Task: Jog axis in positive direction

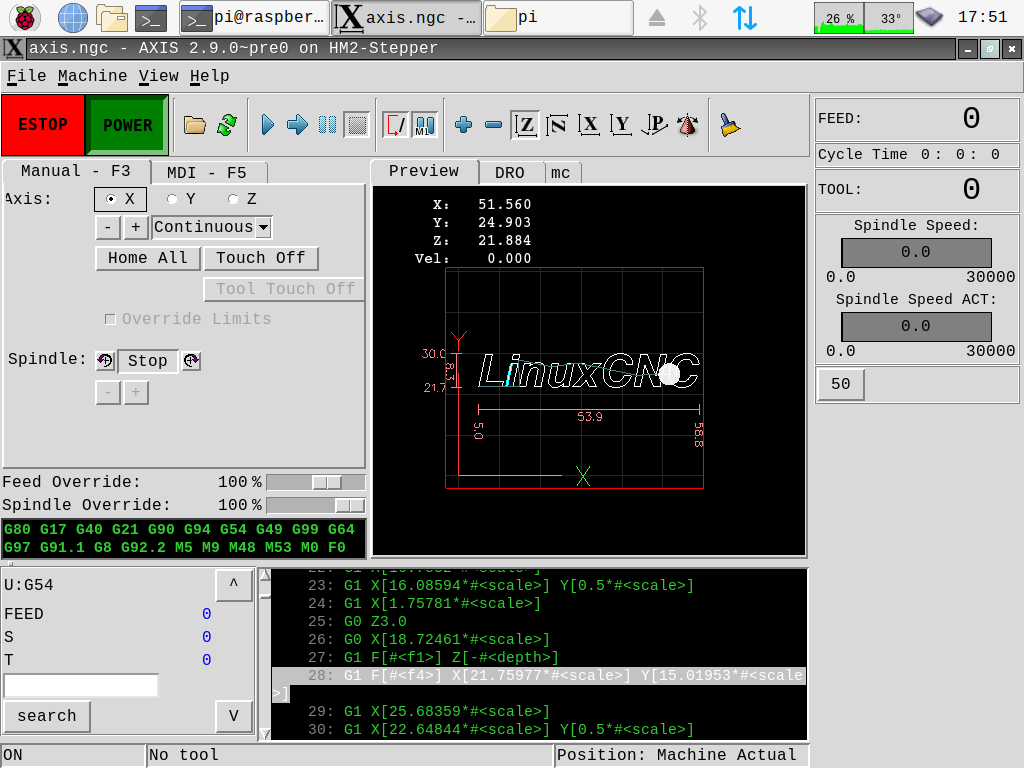Action: coord(136,227)
